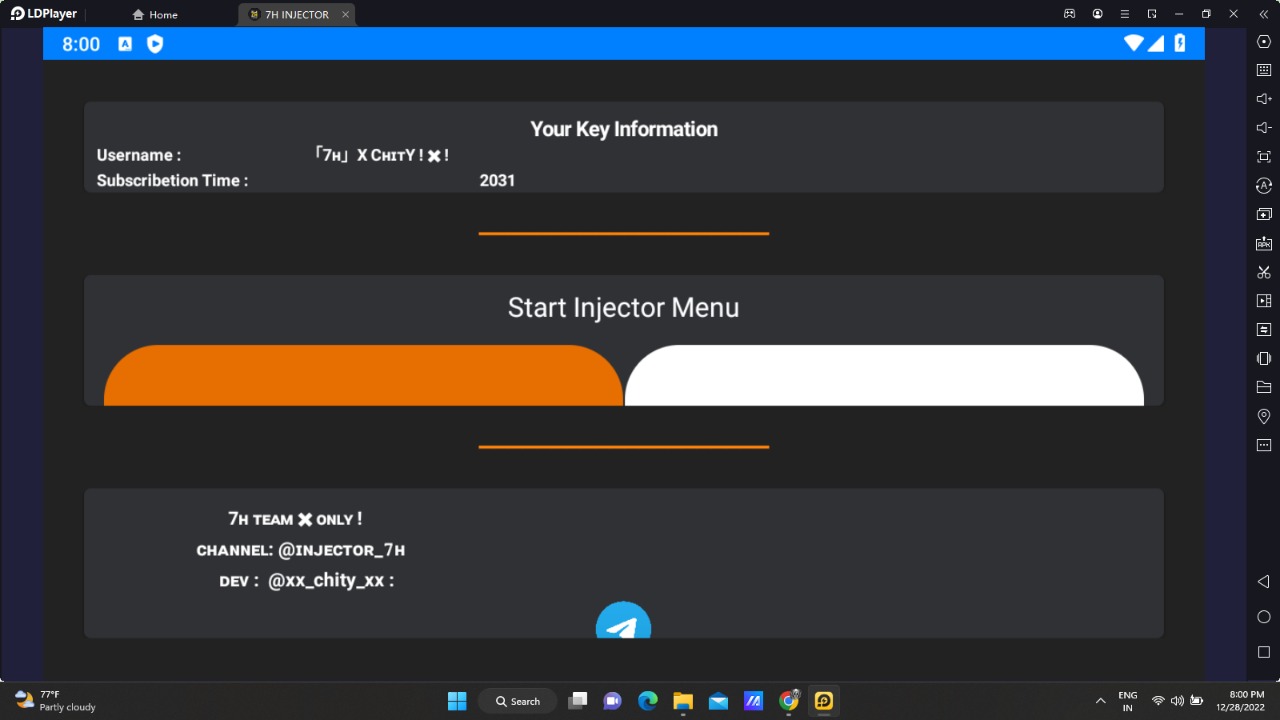Click window undock icon in title bar
Image resolution: width=1280 pixels, height=720 pixels.
tap(1152, 14)
